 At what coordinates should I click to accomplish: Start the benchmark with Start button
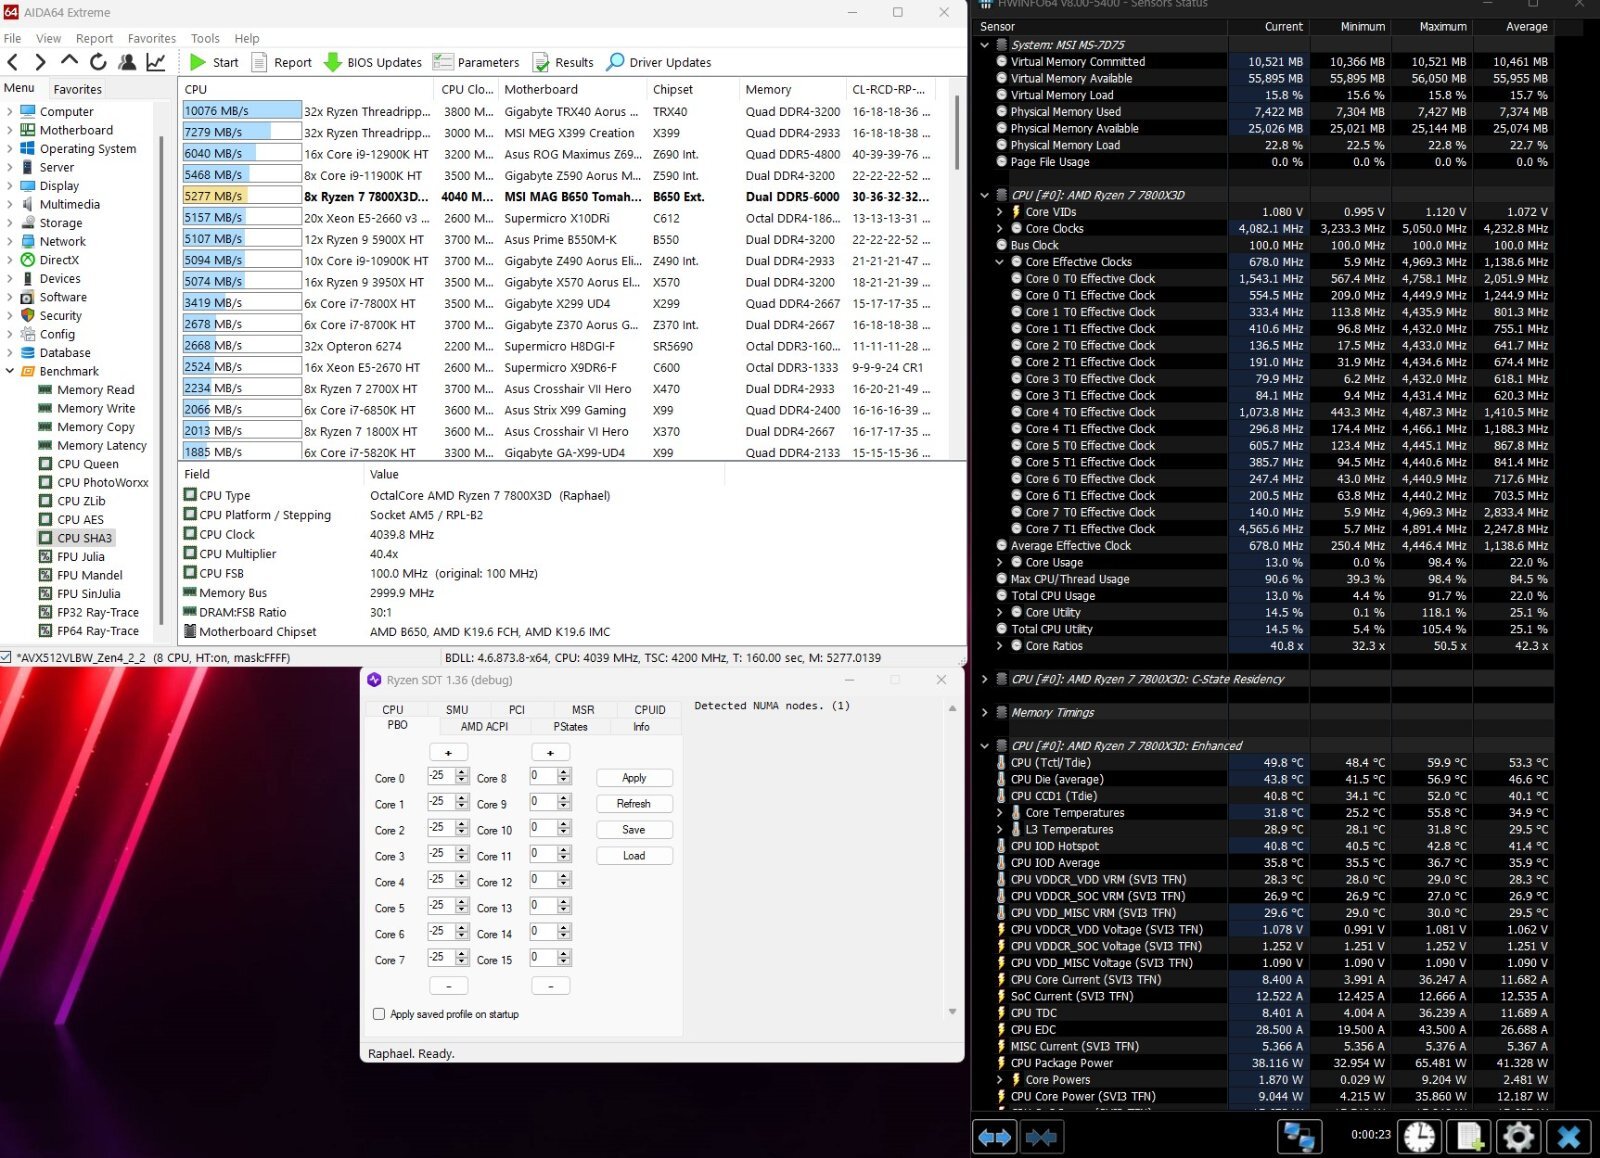point(214,62)
